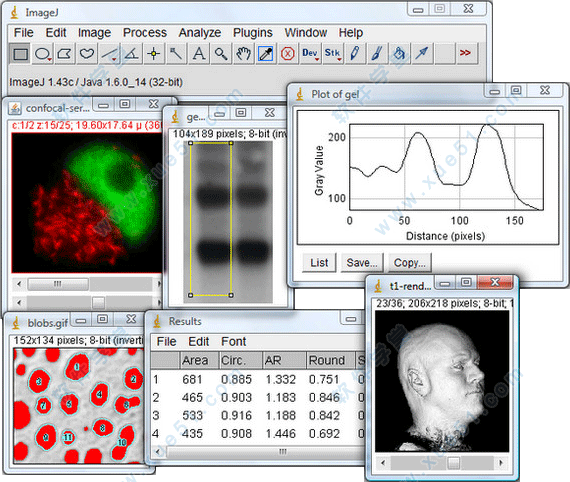
Task: Open the Dev developer menu tool
Action: click(x=310, y=54)
